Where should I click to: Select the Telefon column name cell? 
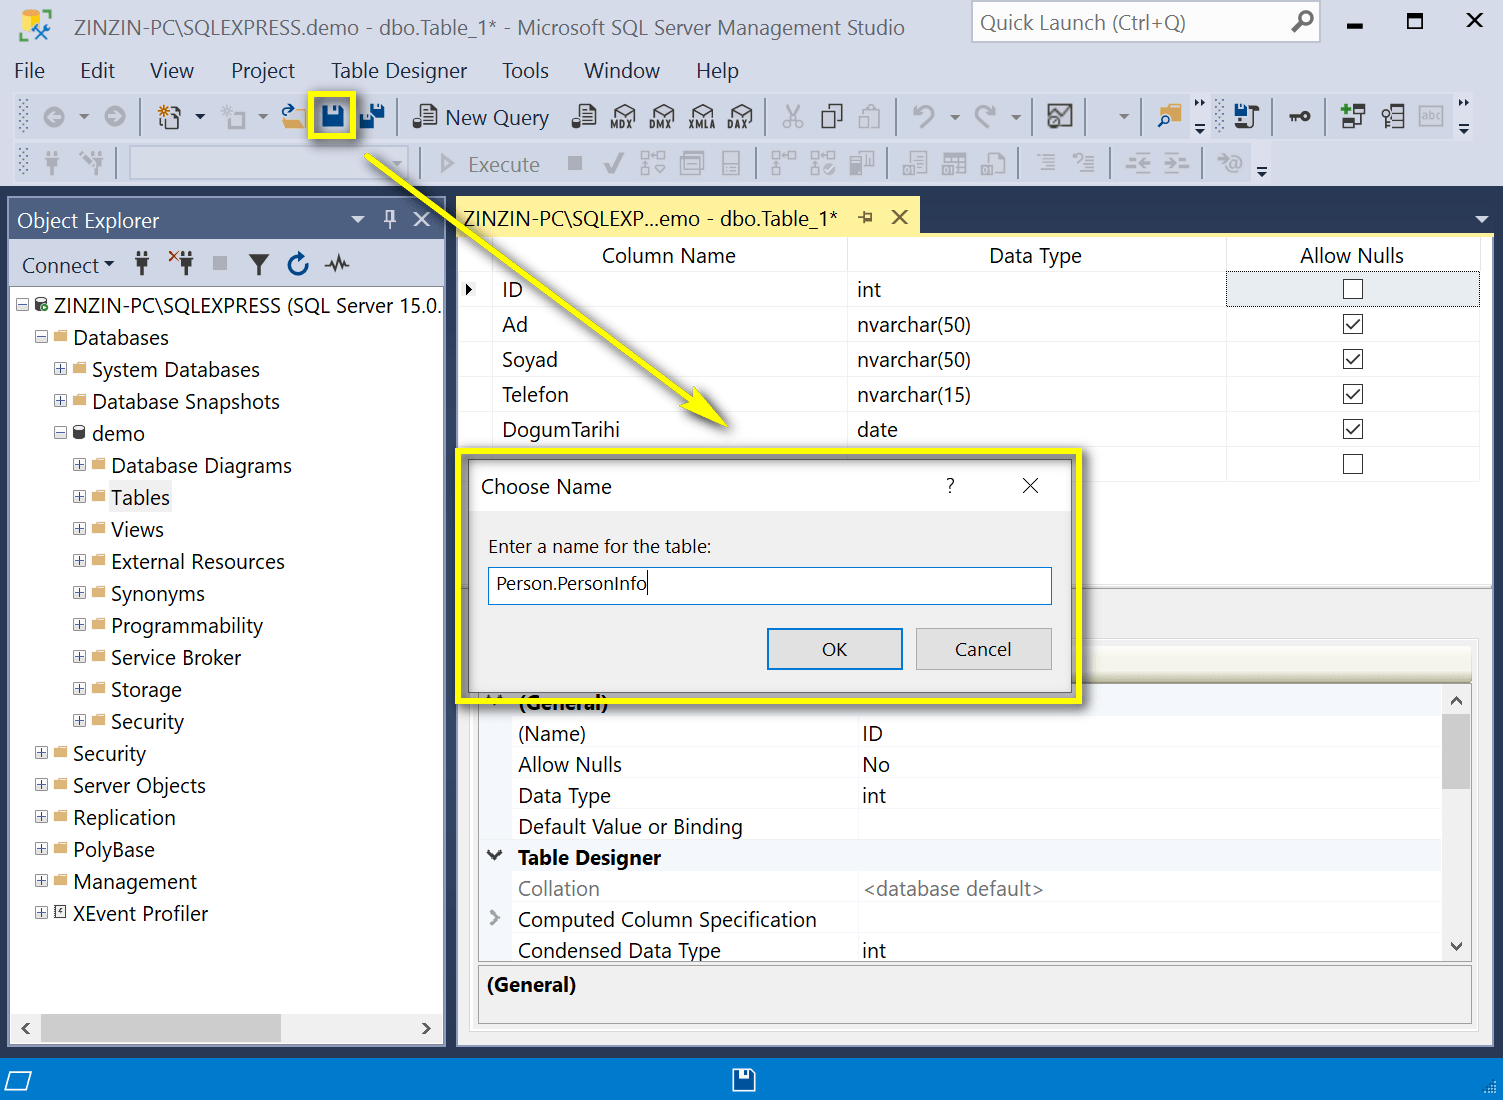coord(670,394)
